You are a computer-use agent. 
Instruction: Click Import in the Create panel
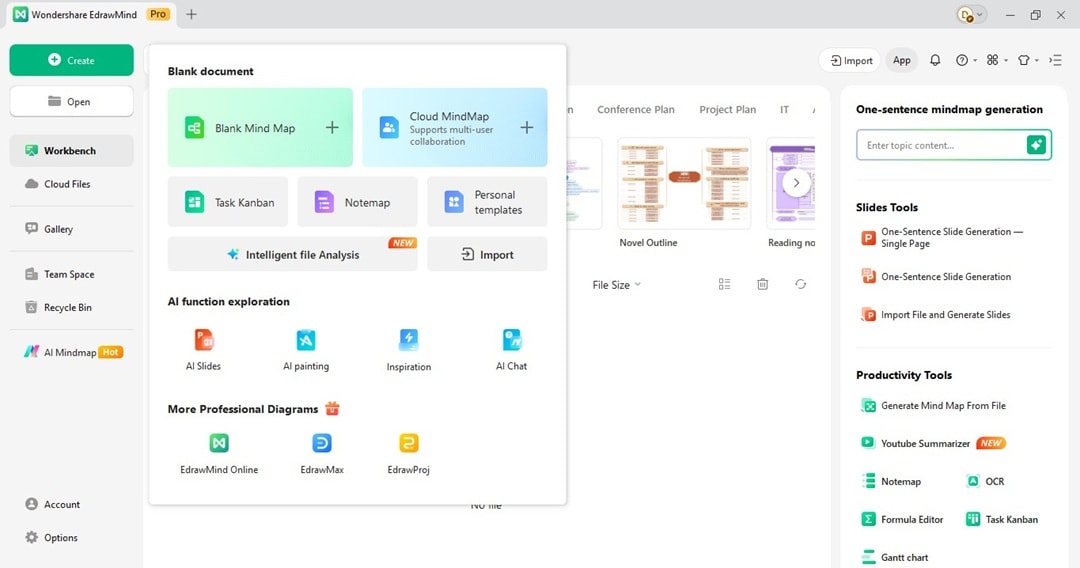click(x=487, y=254)
